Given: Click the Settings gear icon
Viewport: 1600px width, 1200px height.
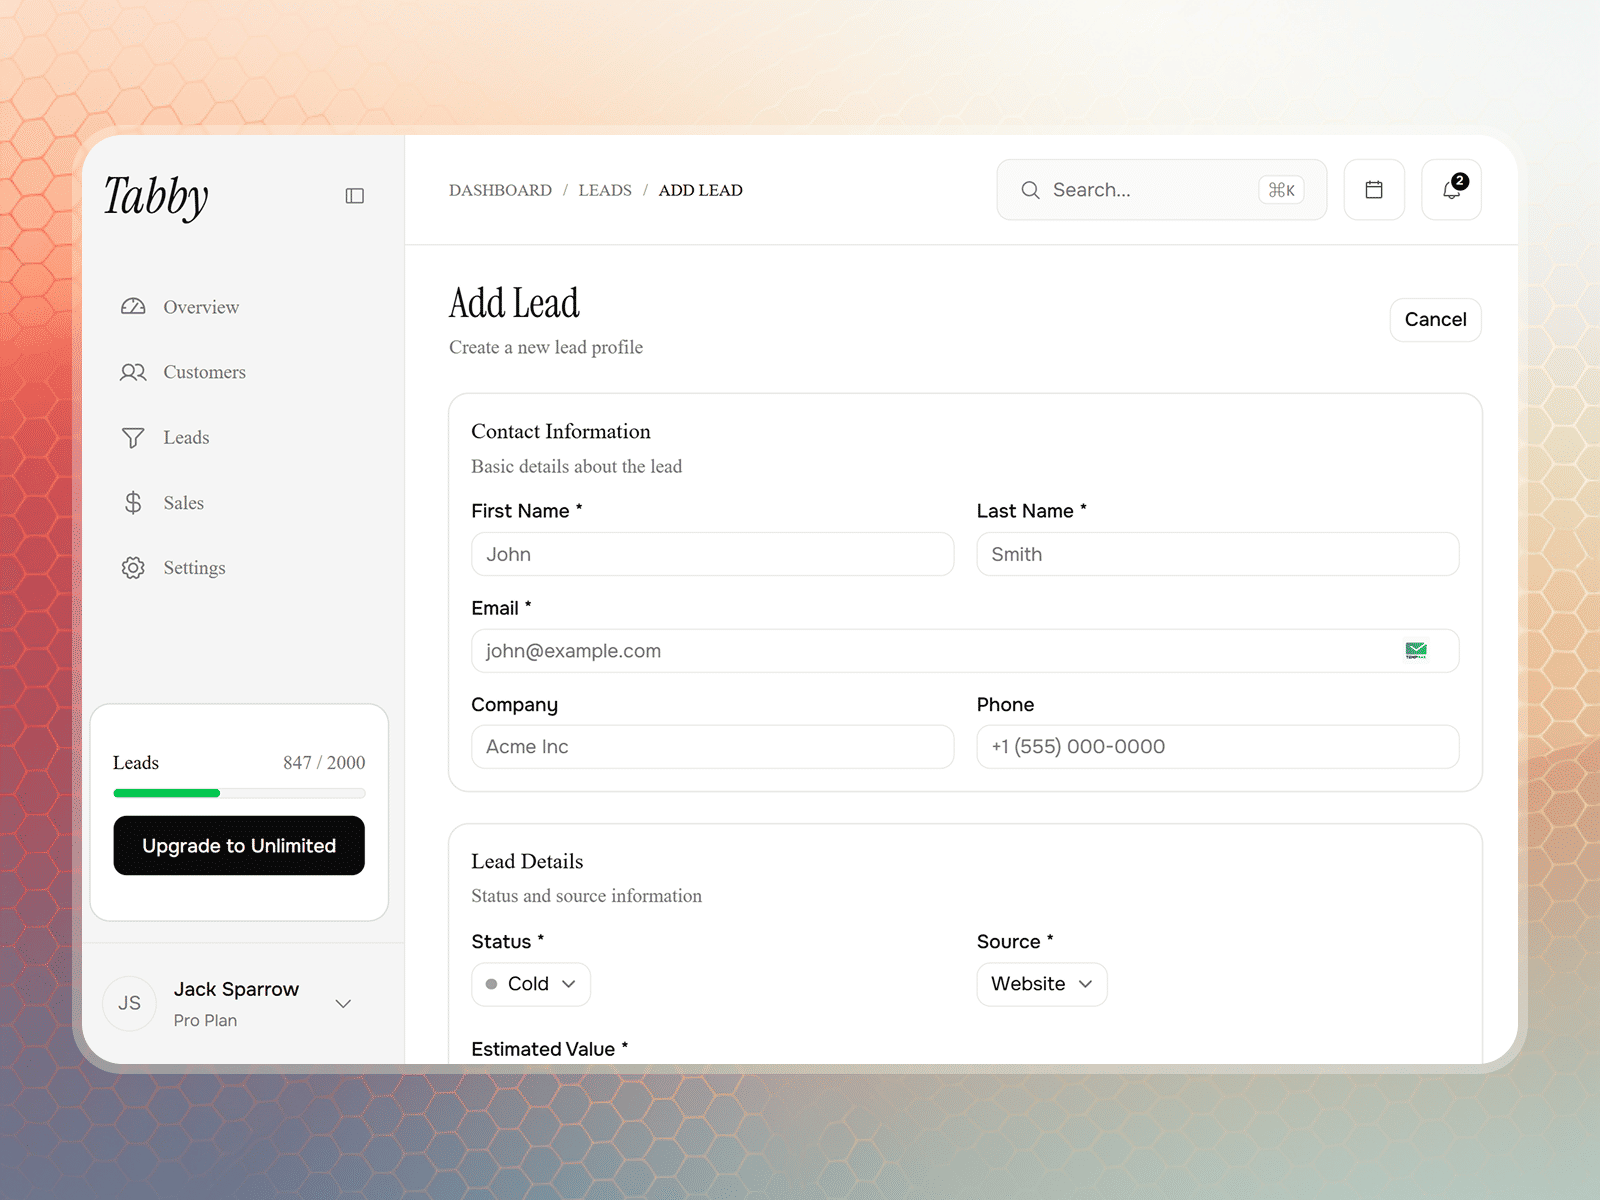Looking at the screenshot, I should click(133, 568).
